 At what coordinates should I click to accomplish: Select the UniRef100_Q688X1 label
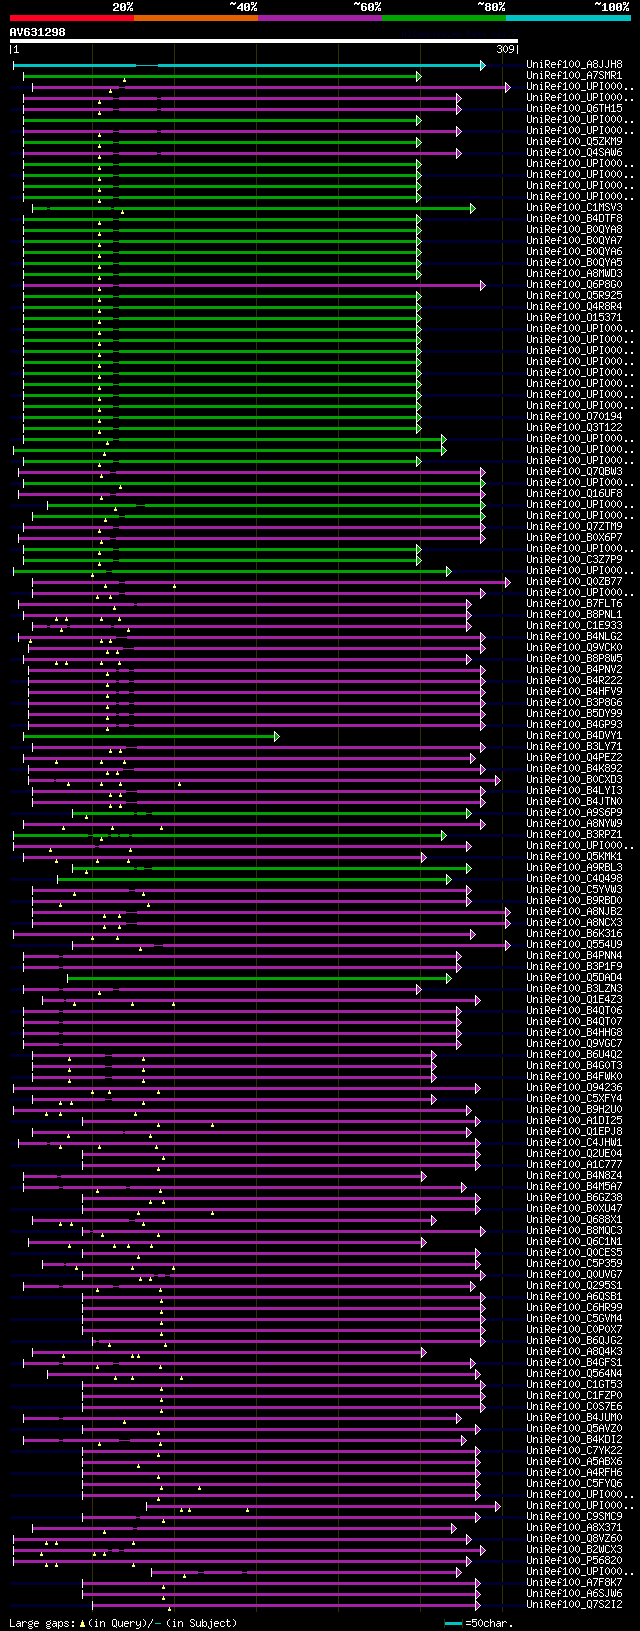(x=574, y=1220)
